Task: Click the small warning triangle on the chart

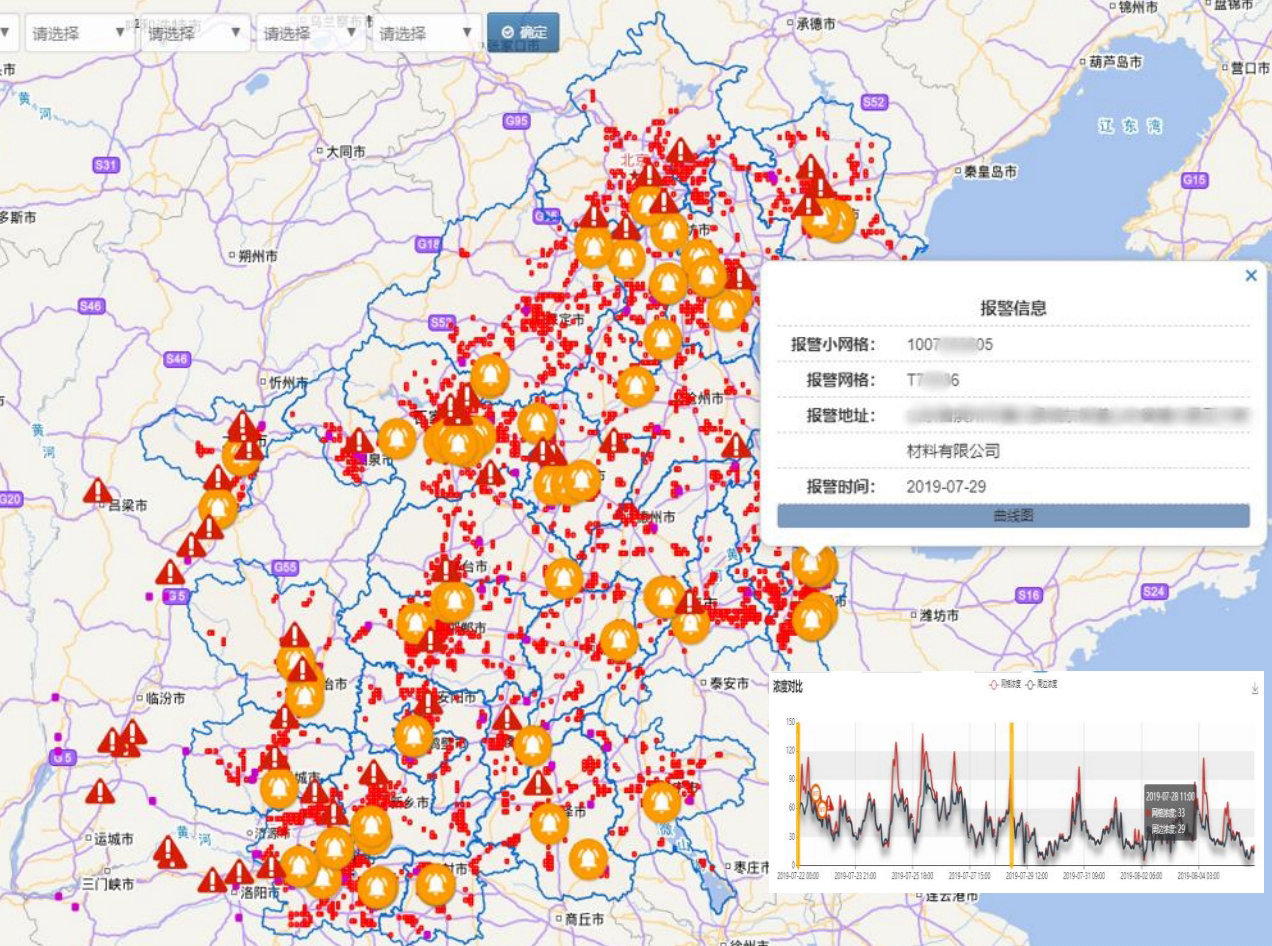Action: (829, 802)
